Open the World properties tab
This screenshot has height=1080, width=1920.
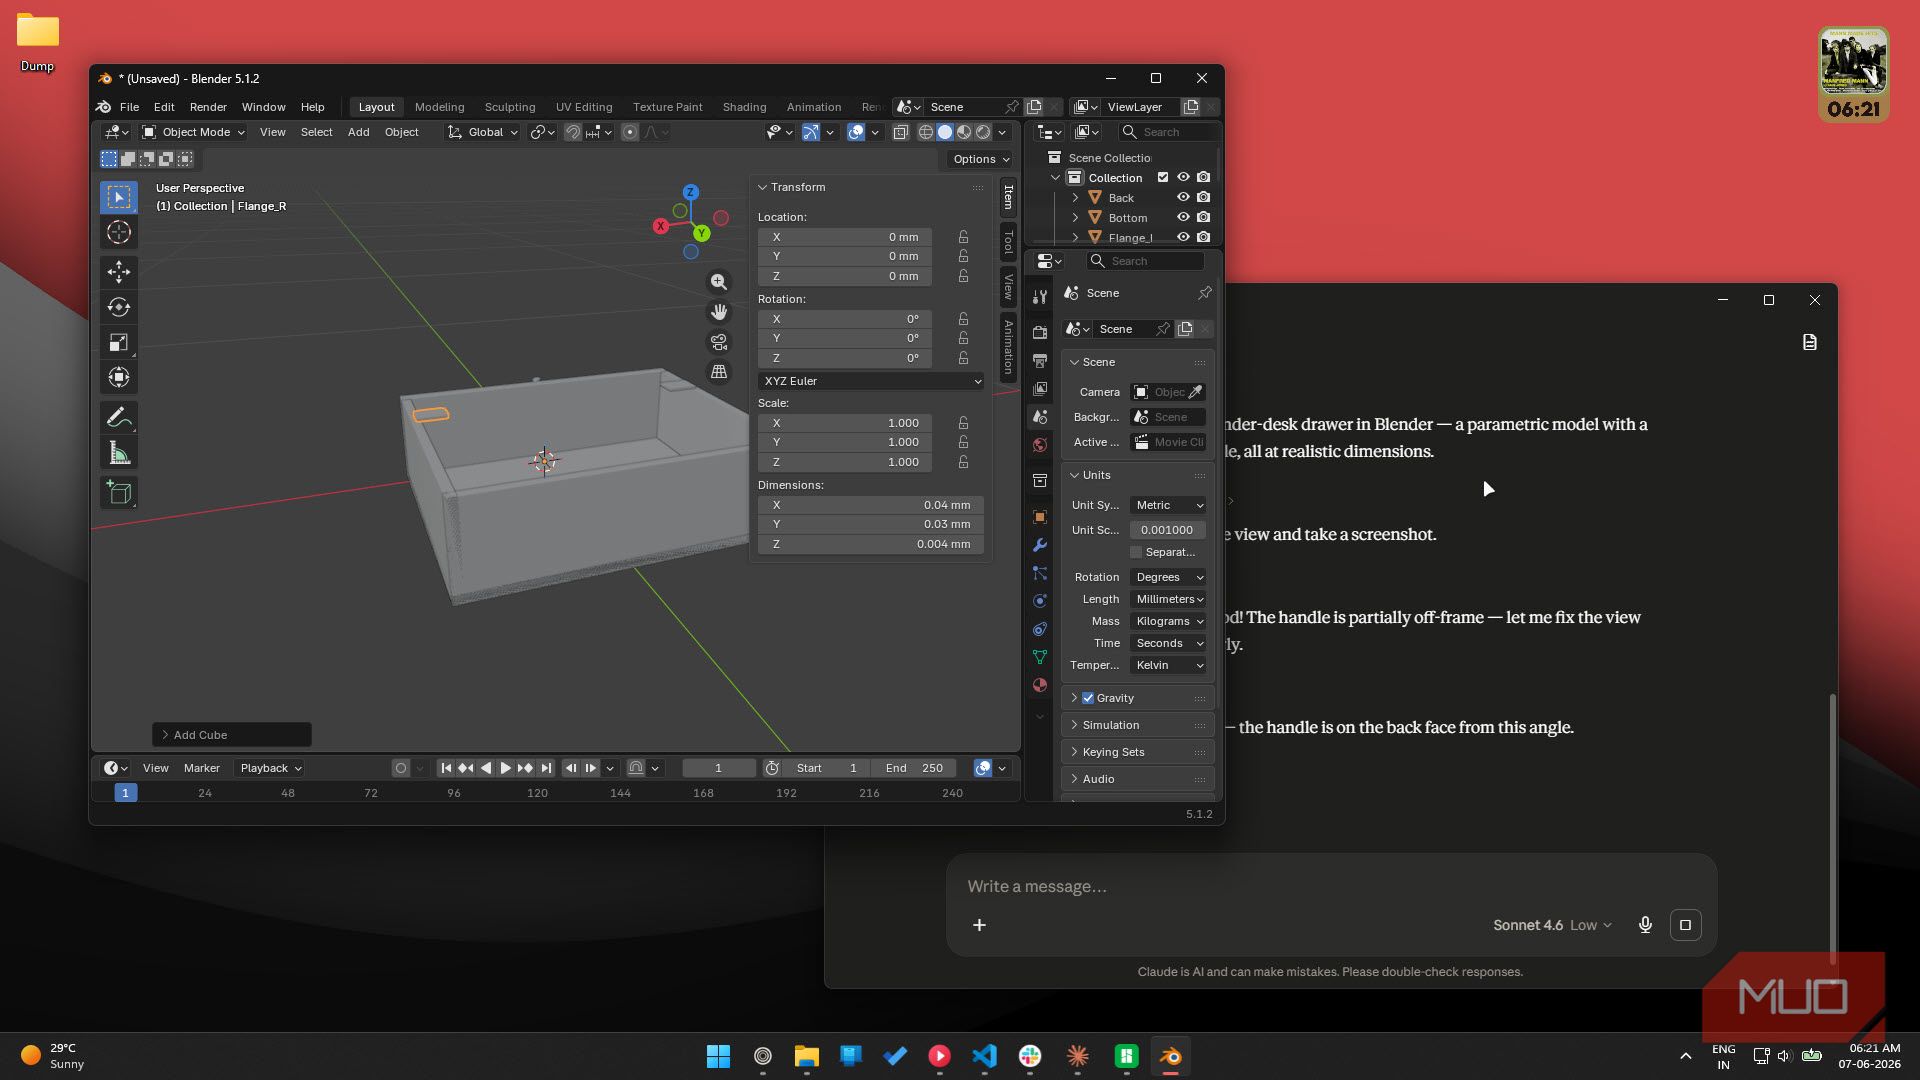(x=1040, y=445)
